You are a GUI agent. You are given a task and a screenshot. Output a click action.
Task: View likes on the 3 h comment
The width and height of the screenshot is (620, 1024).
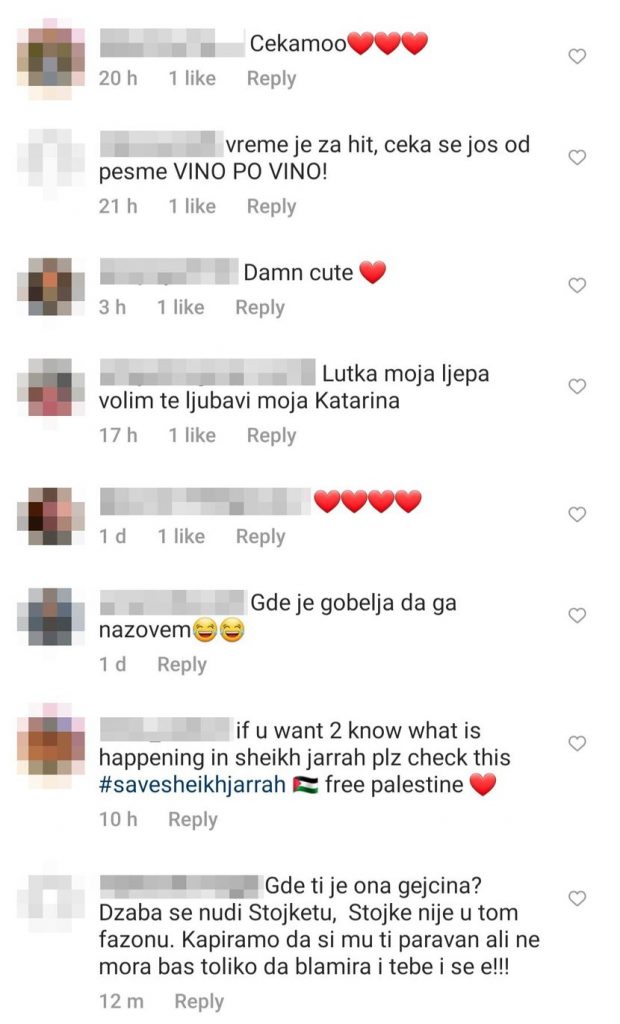(181, 308)
